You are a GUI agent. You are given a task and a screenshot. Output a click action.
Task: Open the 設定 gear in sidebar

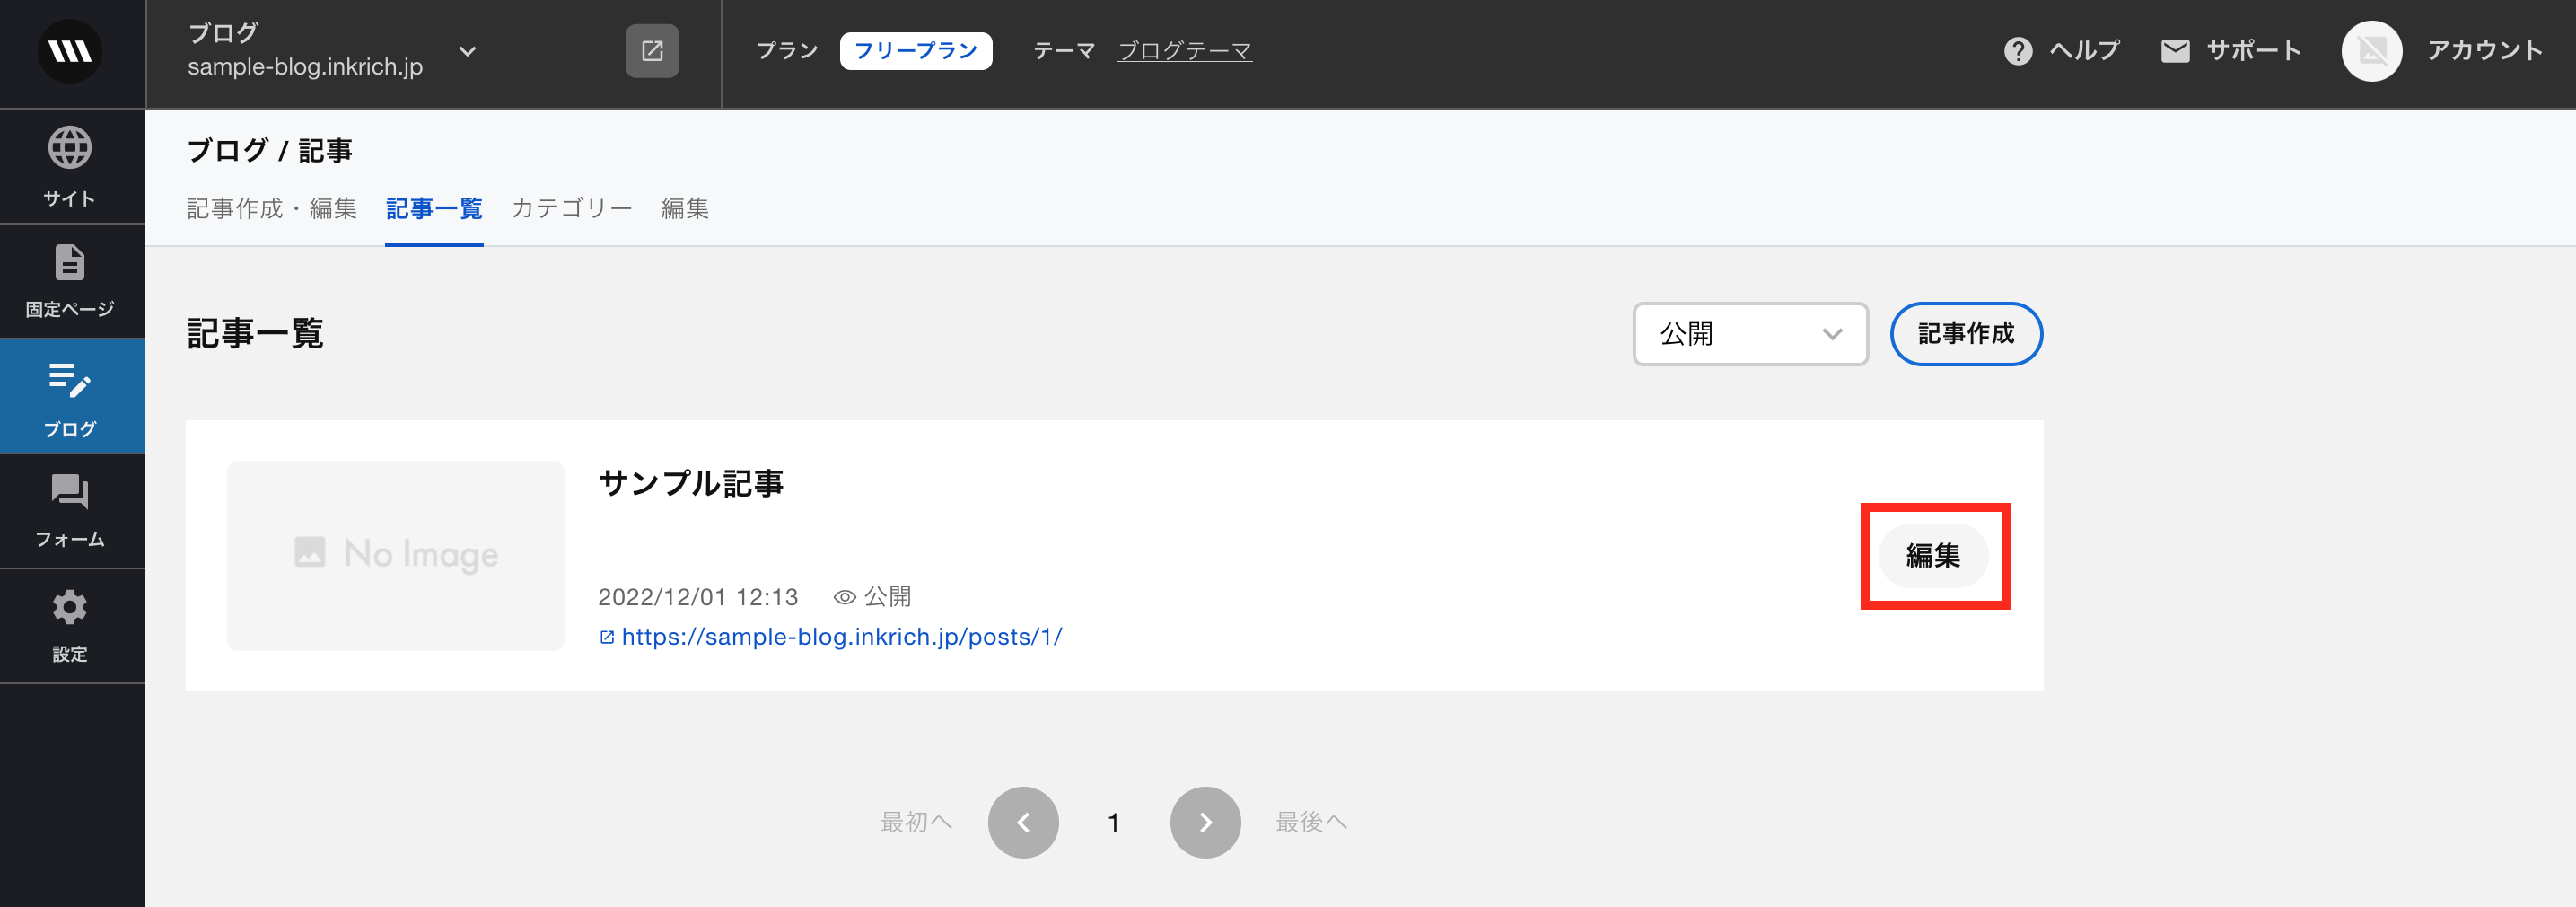pos(70,626)
